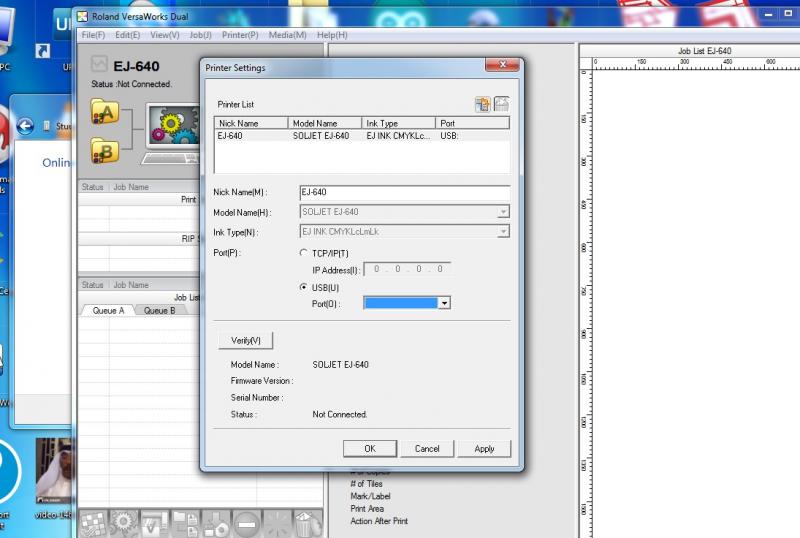Expand the Model Name dropdown

pos(503,212)
